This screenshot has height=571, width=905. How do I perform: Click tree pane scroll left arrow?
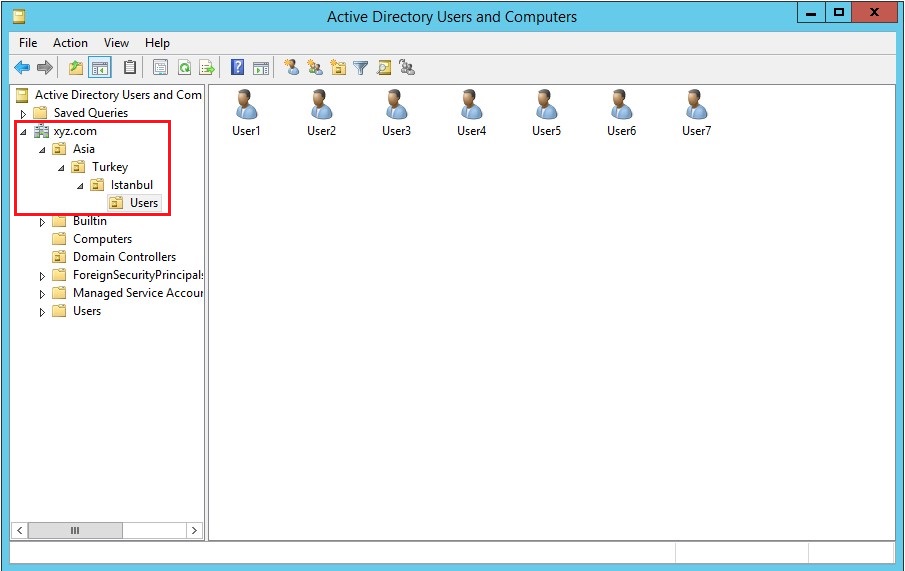20,530
